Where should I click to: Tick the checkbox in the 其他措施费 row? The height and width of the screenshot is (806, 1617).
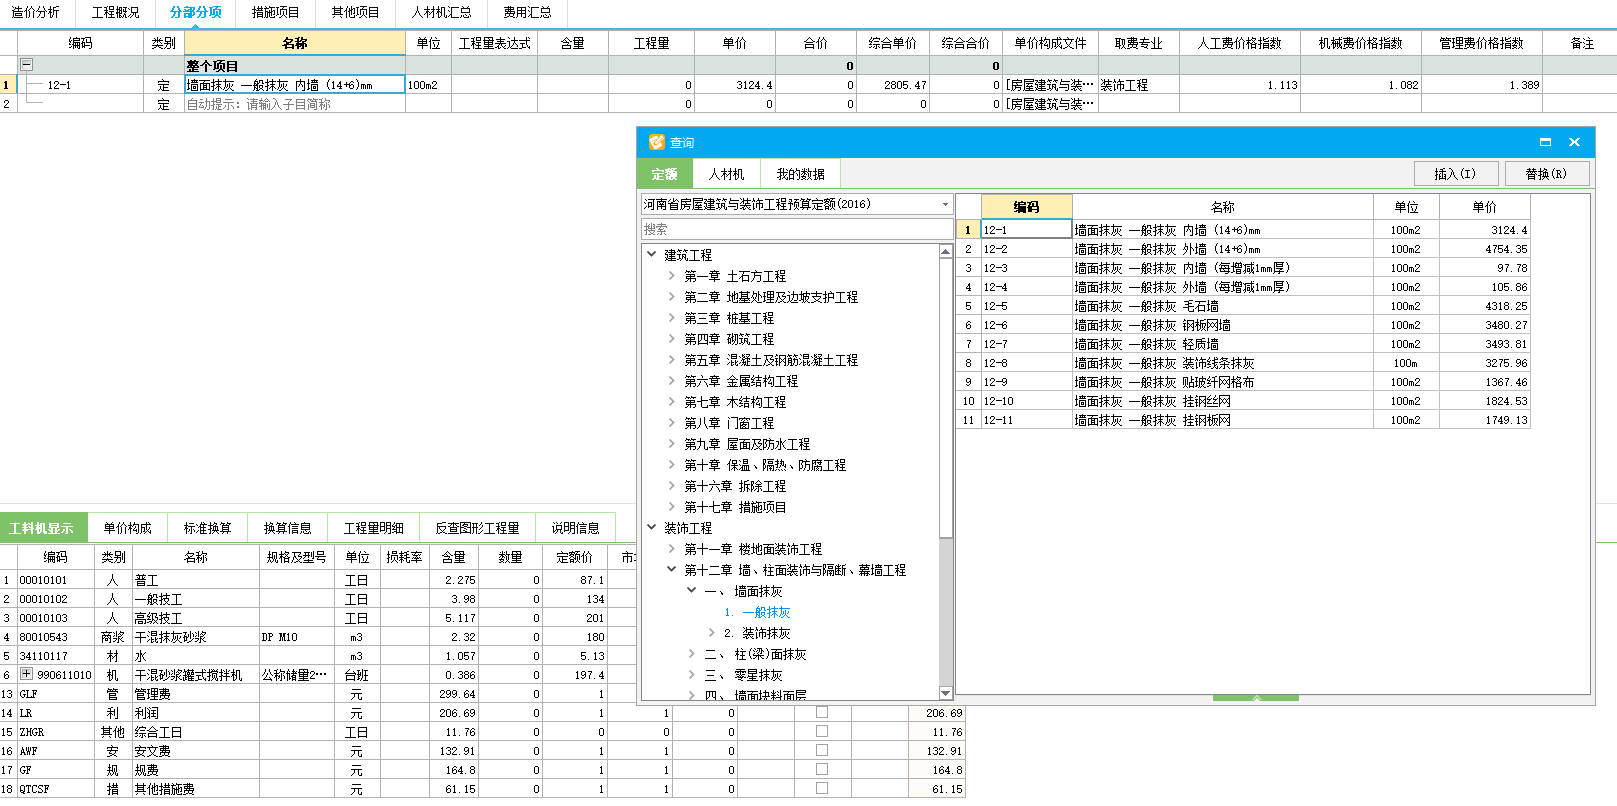click(822, 788)
